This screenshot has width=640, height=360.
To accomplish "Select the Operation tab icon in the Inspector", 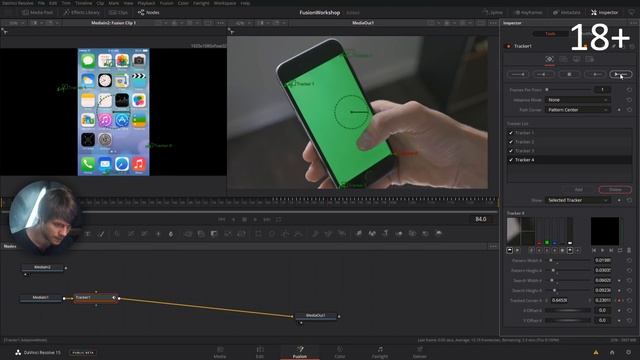I will tap(563, 60).
